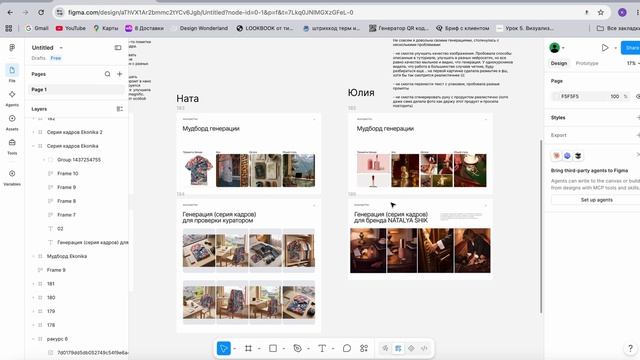Open shape tools dropdown arrow
640x360 pixels.
click(284, 349)
